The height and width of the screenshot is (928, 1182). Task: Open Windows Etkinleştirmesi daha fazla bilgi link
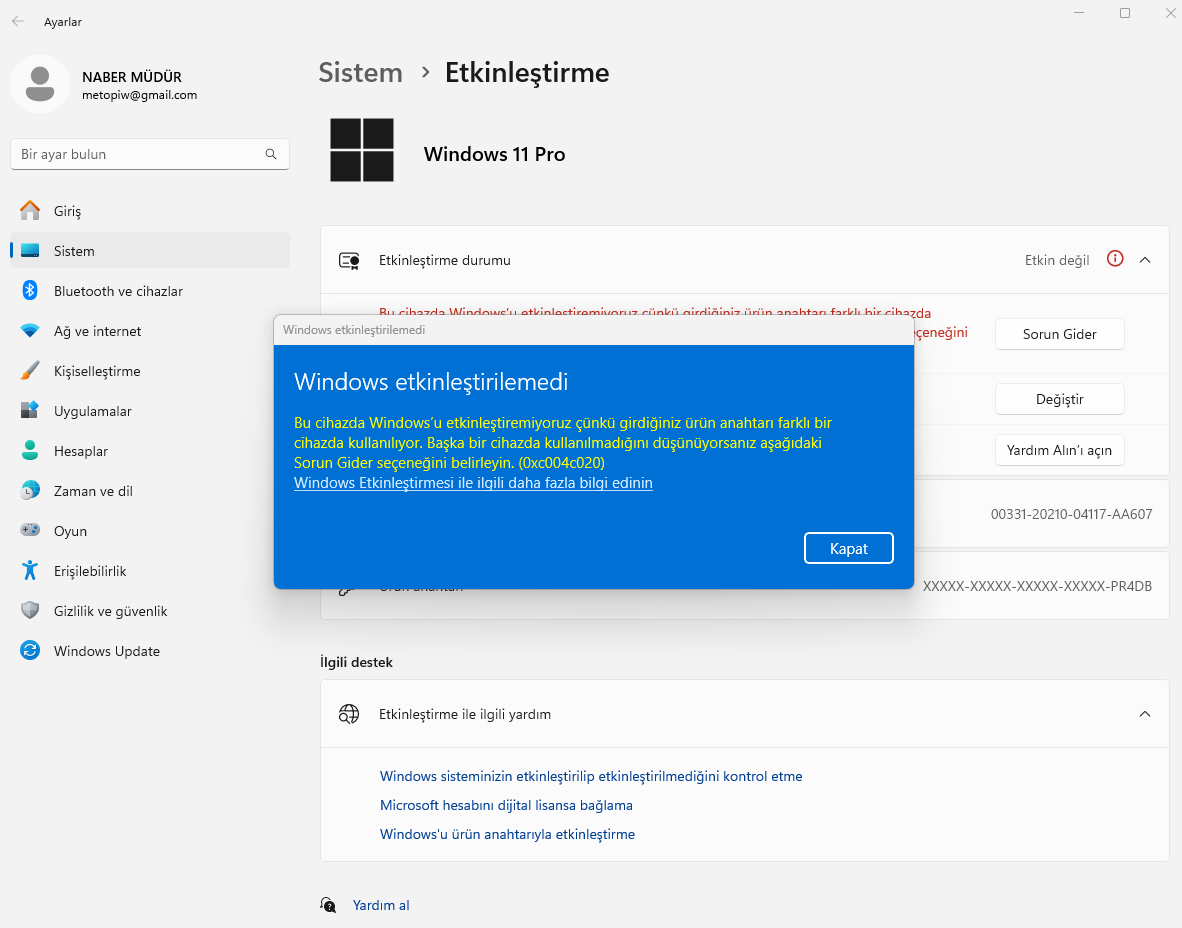(x=473, y=482)
